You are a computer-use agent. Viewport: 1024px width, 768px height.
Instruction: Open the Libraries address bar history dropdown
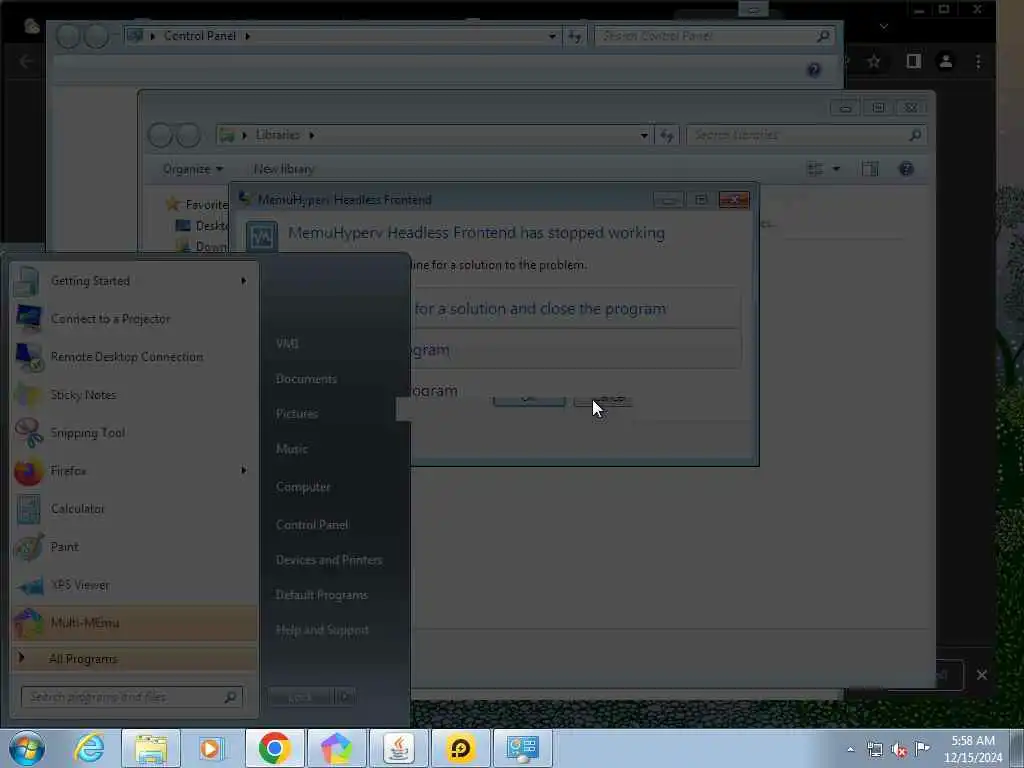click(x=644, y=135)
